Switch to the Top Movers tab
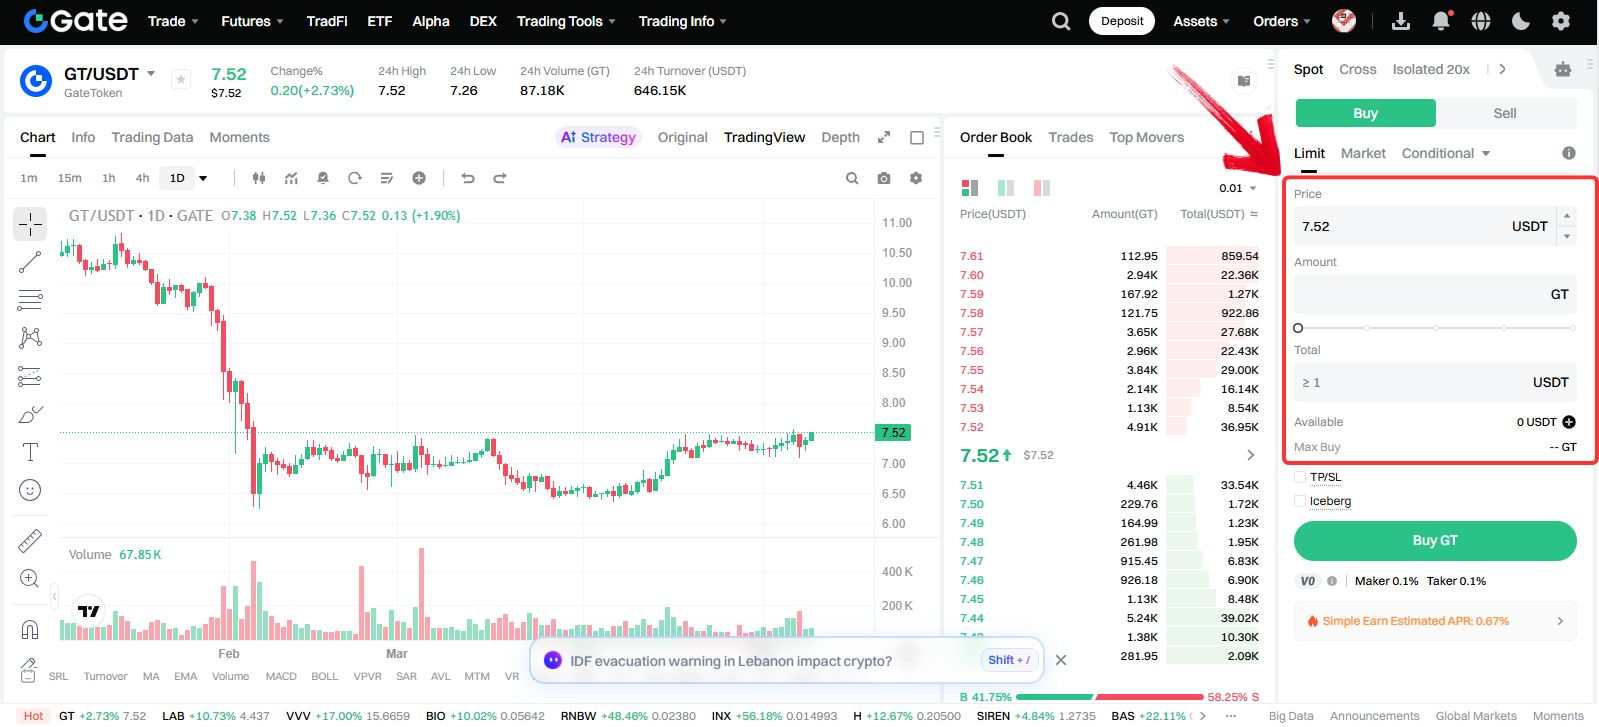1599x727 pixels. click(1146, 137)
